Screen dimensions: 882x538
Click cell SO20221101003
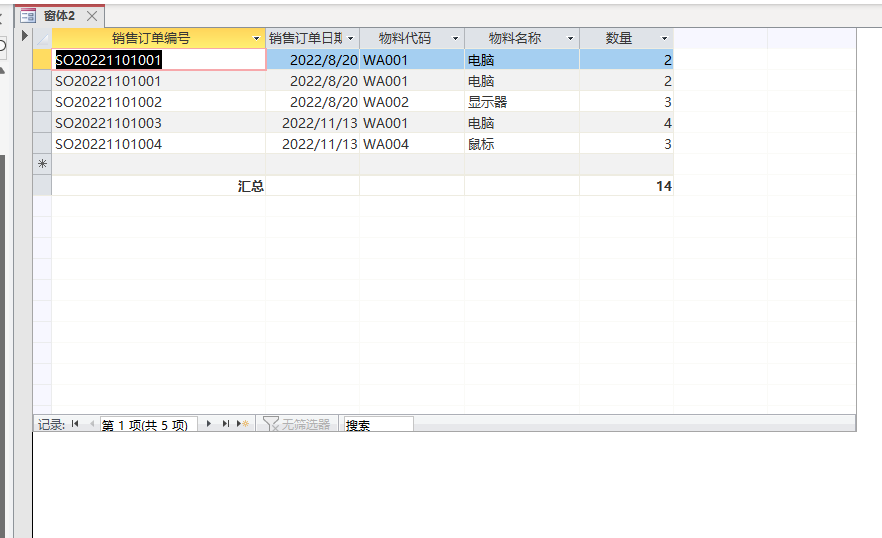pyautogui.click(x=159, y=123)
